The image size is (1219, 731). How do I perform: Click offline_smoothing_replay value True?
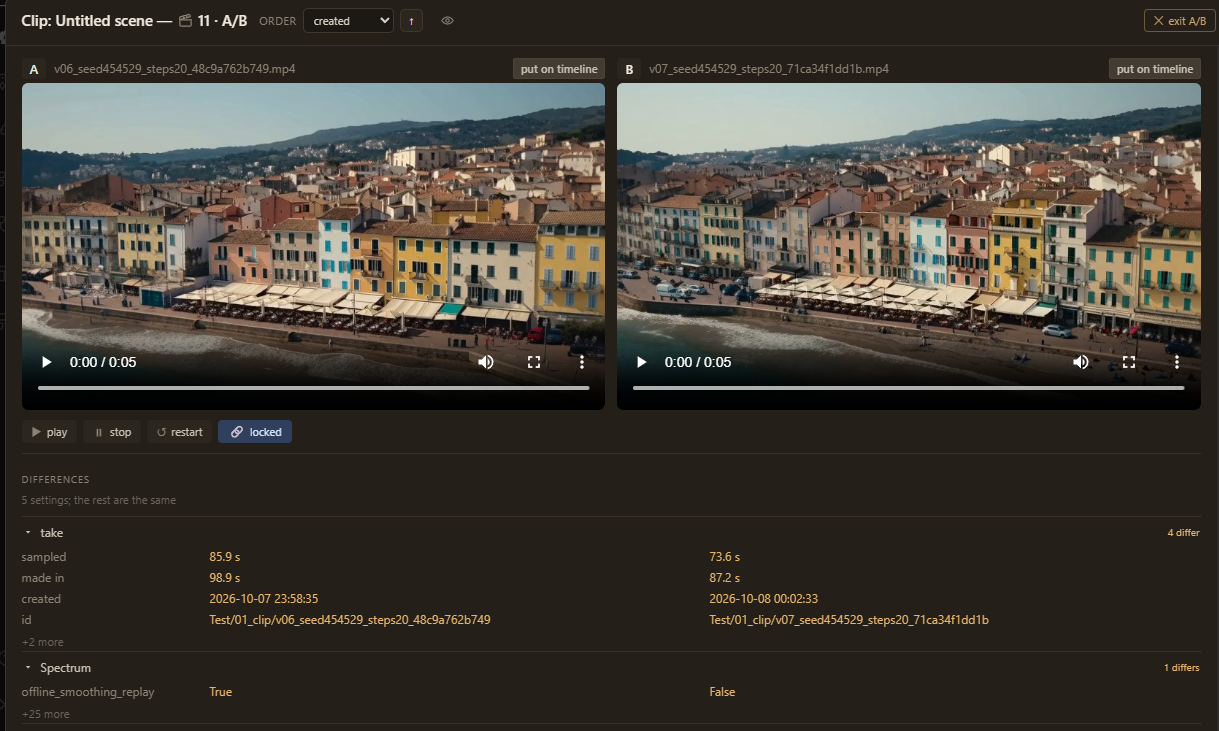point(220,692)
